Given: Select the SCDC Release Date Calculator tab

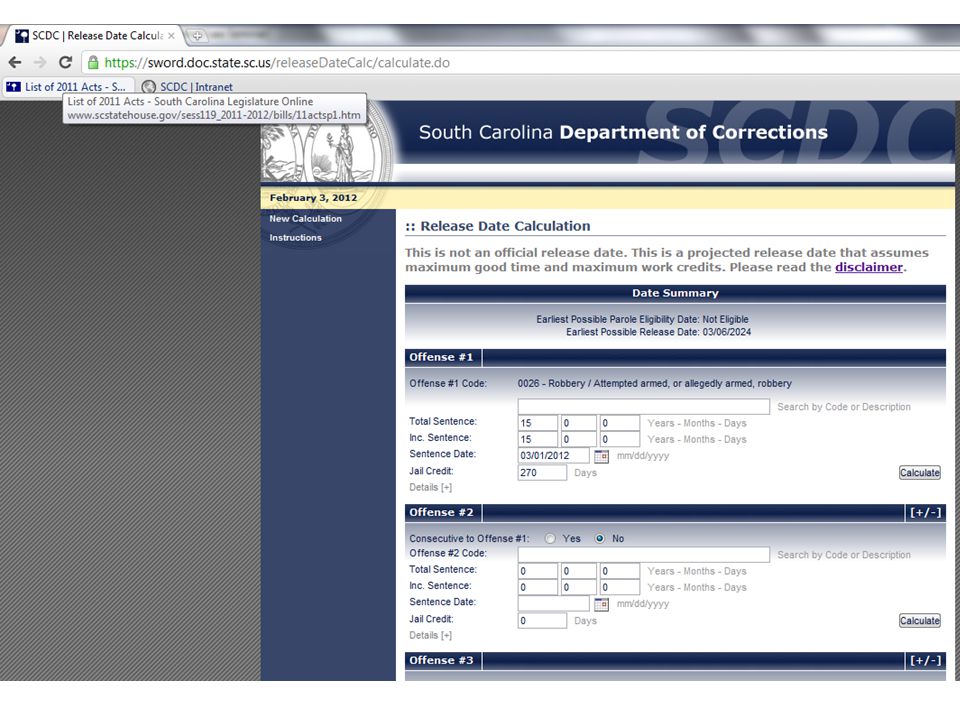Looking at the screenshot, I should [x=94, y=36].
